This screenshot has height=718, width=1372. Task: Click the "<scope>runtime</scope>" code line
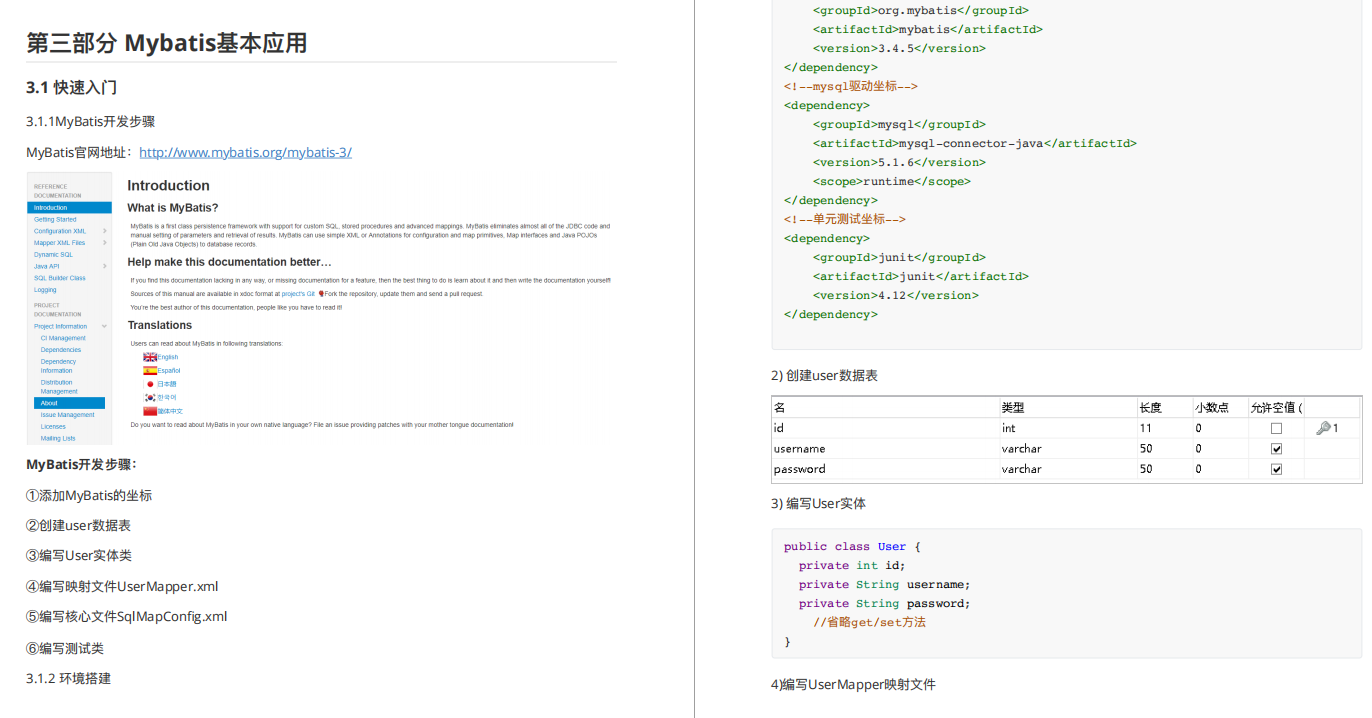tap(892, 181)
